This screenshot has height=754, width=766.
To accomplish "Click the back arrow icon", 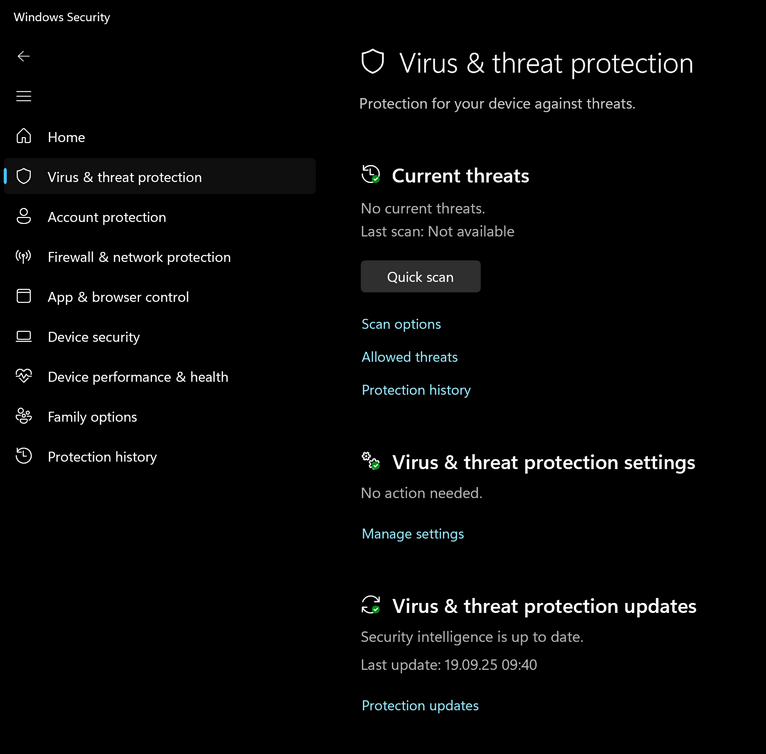I will point(24,57).
